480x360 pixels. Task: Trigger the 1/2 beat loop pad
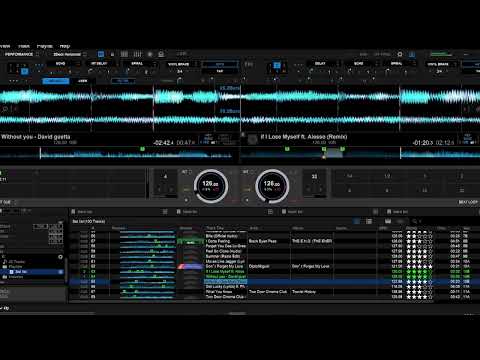[x=387, y=176]
